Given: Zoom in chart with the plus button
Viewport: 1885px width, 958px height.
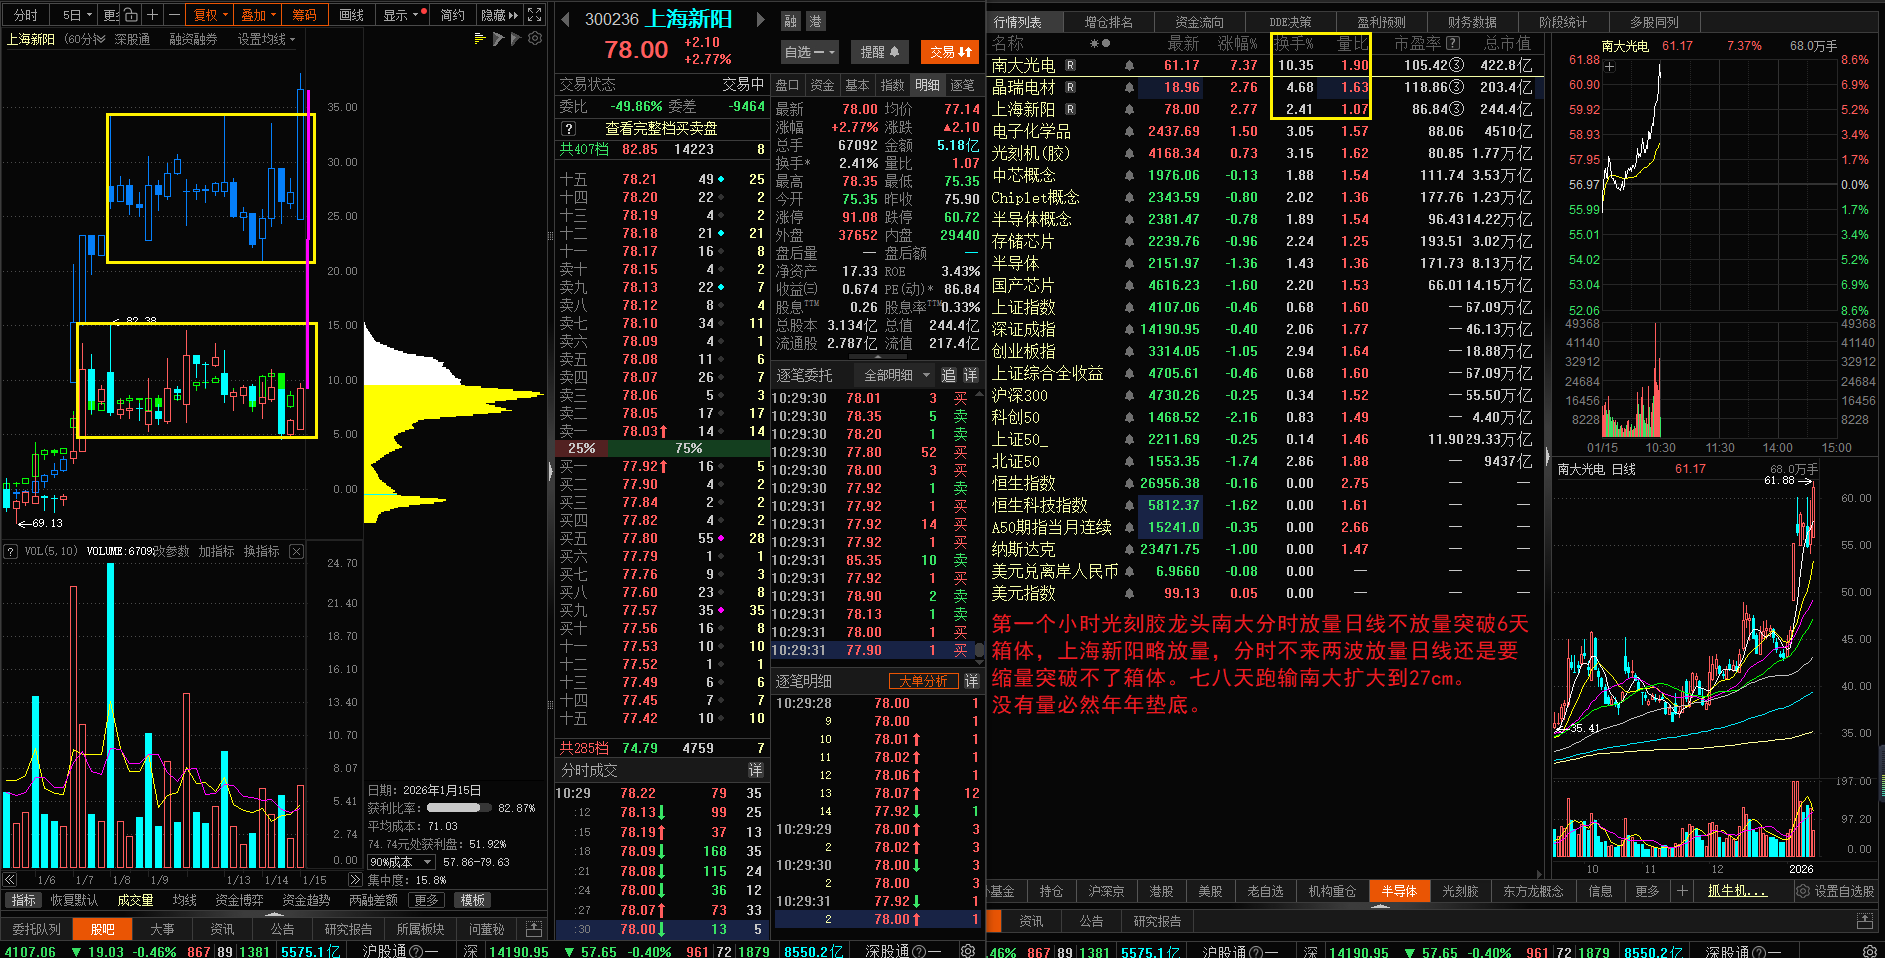Looking at the screenshot, I should coord(152,15).
